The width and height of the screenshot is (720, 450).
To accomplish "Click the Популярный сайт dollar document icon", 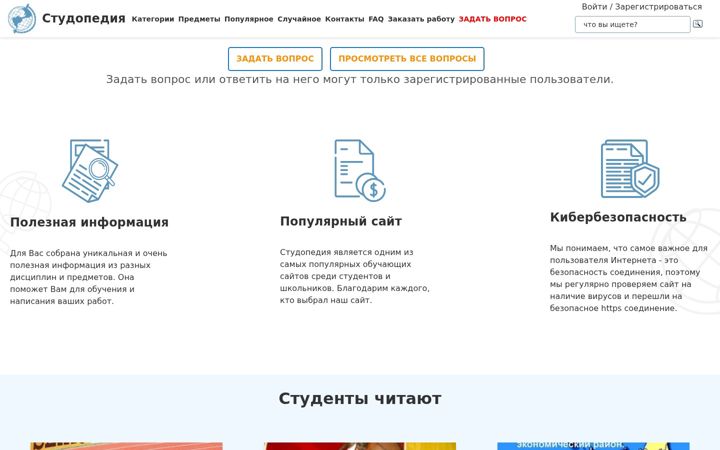I will tap(360, 170).
